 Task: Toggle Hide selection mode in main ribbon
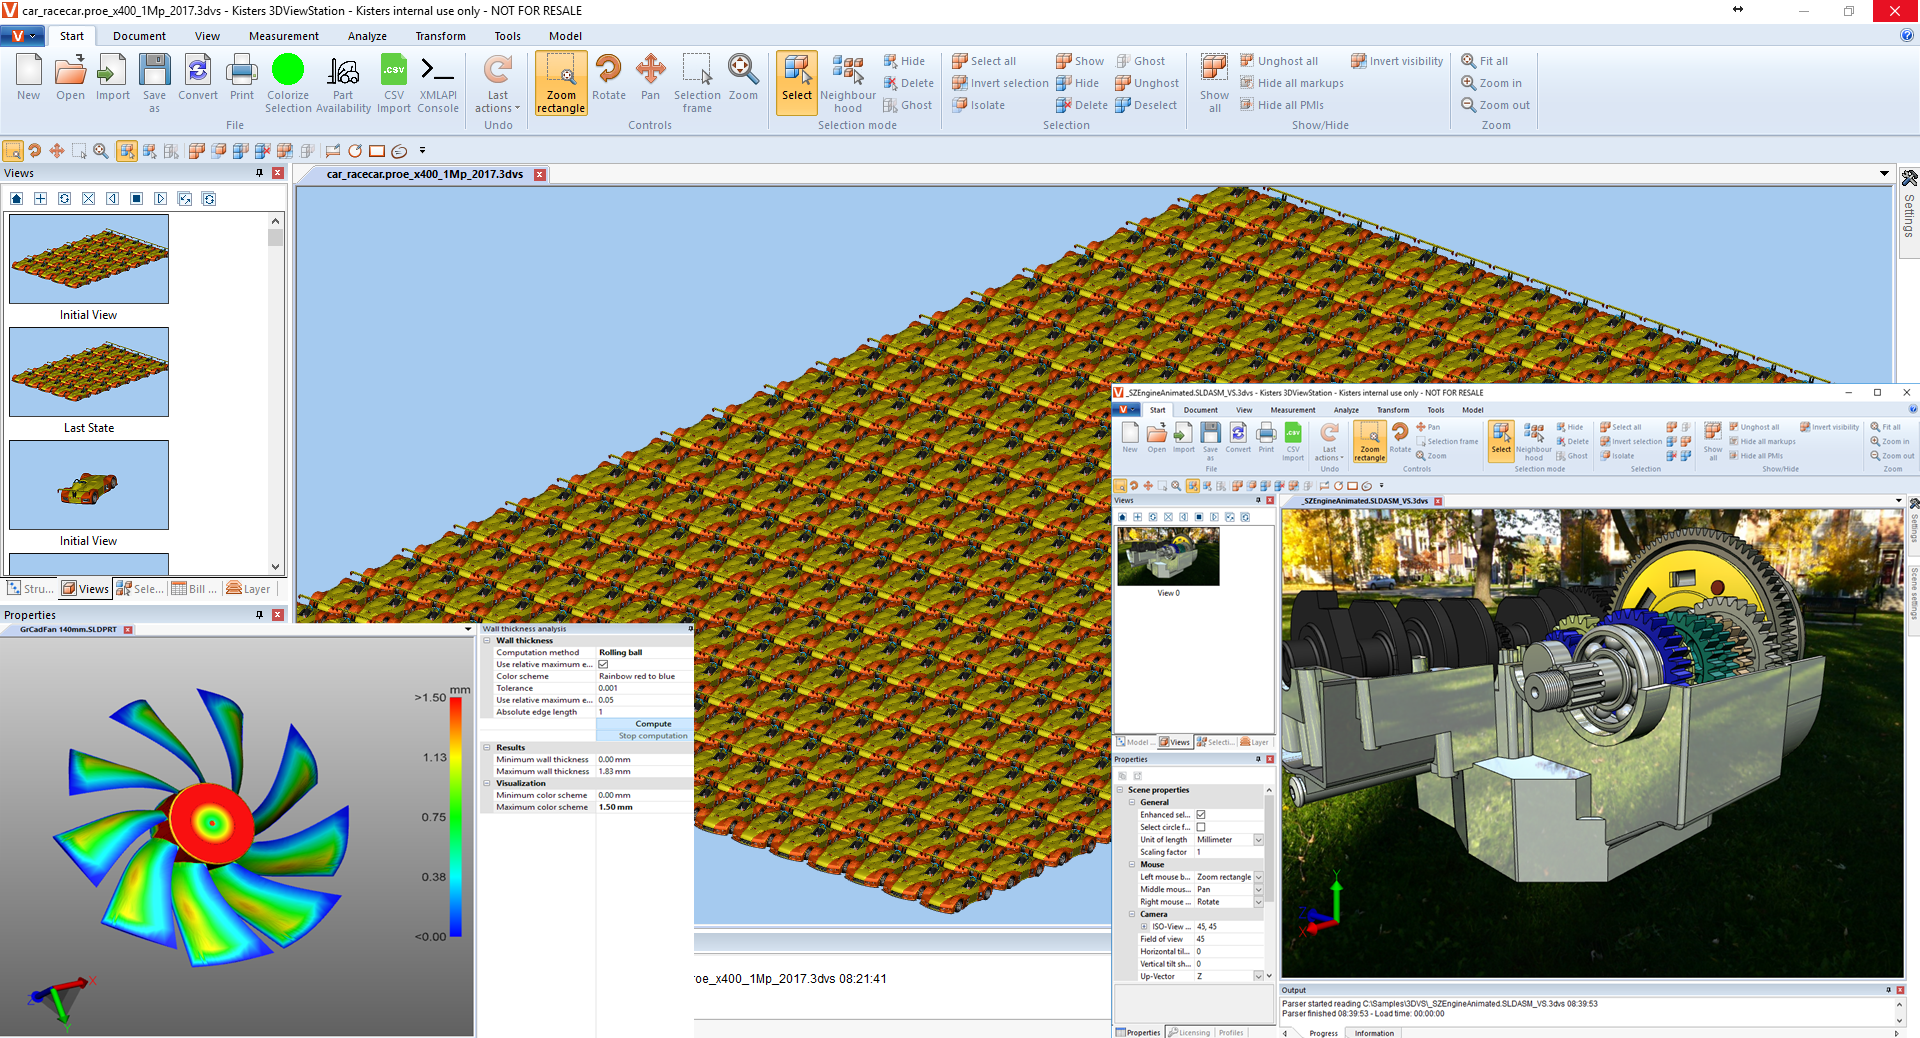pos(904,61)
